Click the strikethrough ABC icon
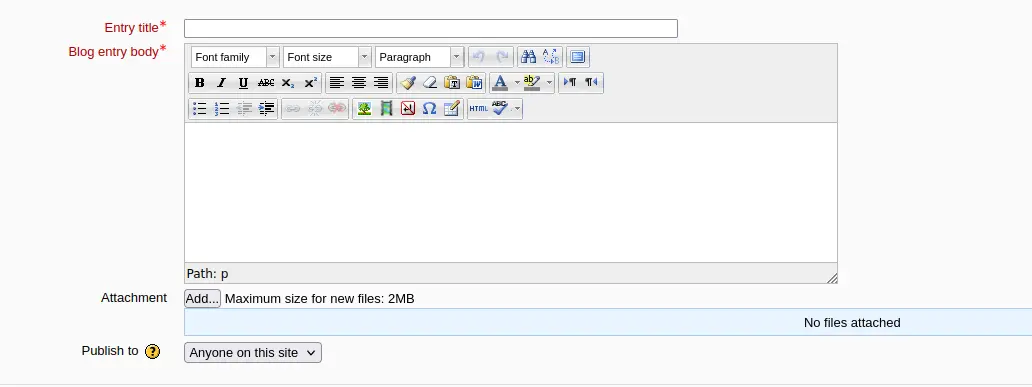Viewport: 1032px width, 387px height. [266, 83]
